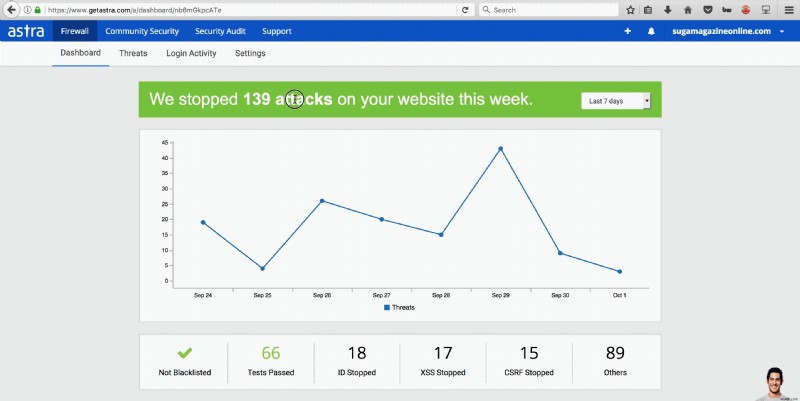Click the astra logo
Screen dimensions: 800x401
(26, 31)
